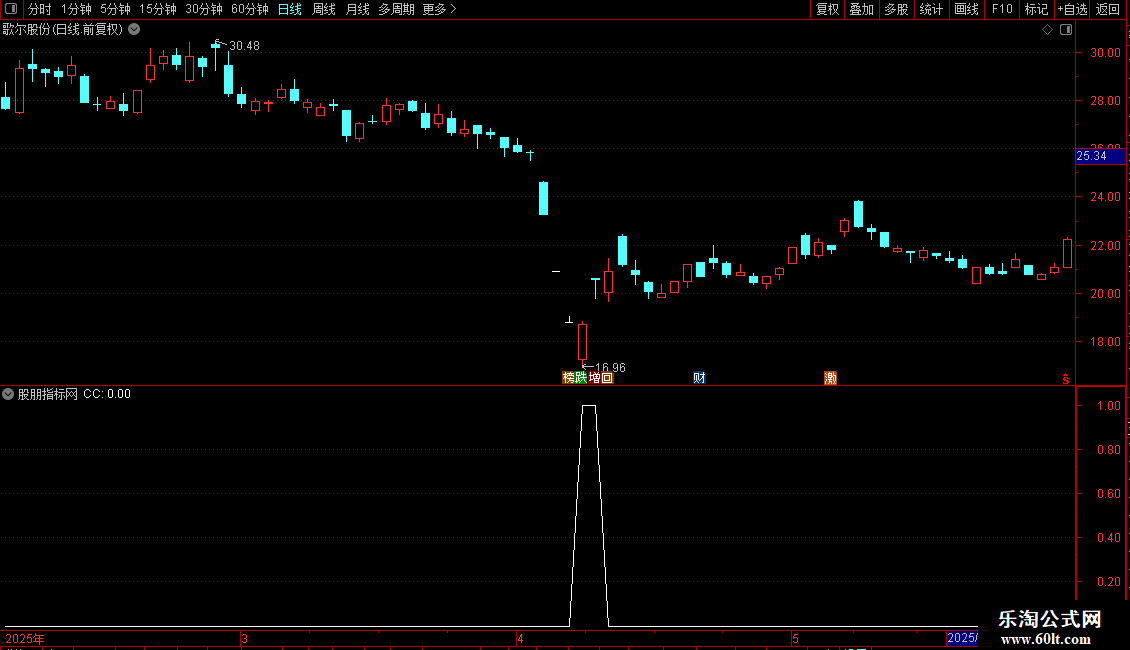
Task: Click the diamond icon in chart corner
Action: (x=1048, y=30)
